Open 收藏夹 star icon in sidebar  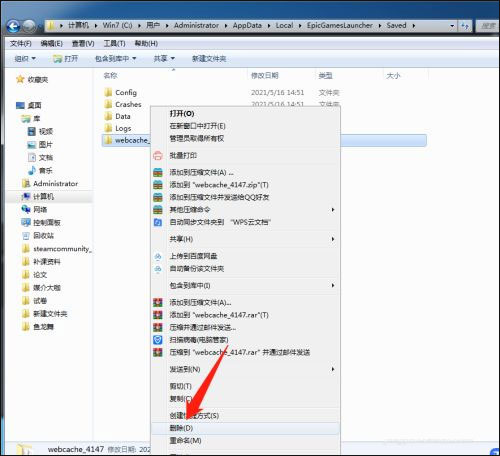click(x=20, y=79)
